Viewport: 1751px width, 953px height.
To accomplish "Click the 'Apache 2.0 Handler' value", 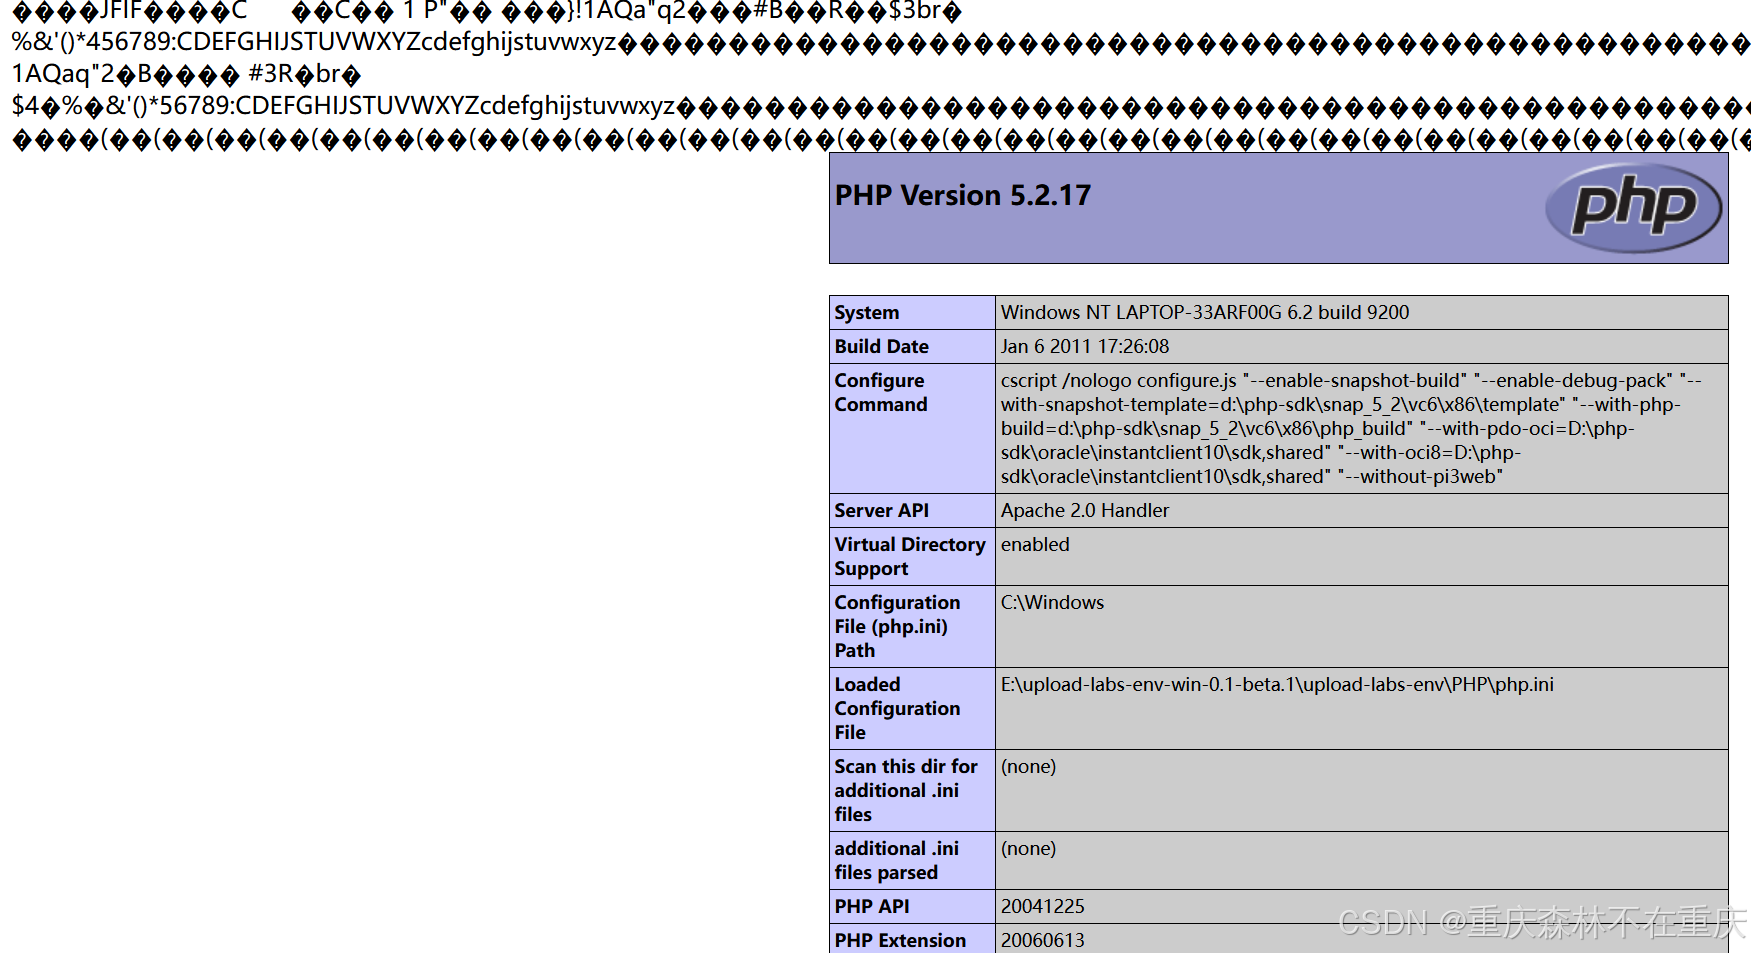I will (x=1084, y=510).
